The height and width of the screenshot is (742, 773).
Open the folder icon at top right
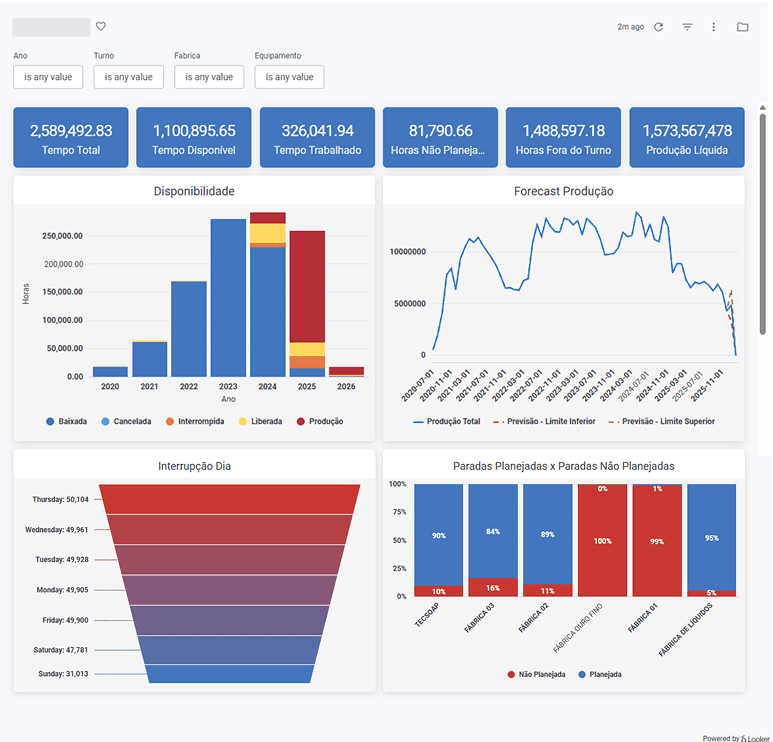[x=742, y=27]
